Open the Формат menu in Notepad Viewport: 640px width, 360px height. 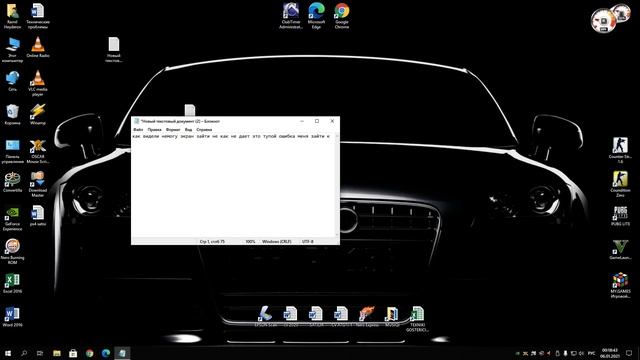173,129
